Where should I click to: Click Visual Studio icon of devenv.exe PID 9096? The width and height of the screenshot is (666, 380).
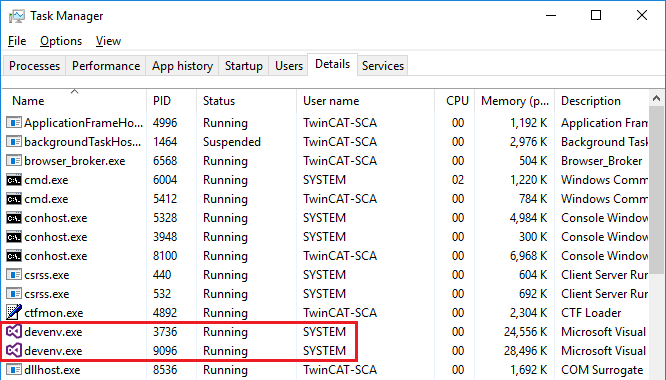14,351
